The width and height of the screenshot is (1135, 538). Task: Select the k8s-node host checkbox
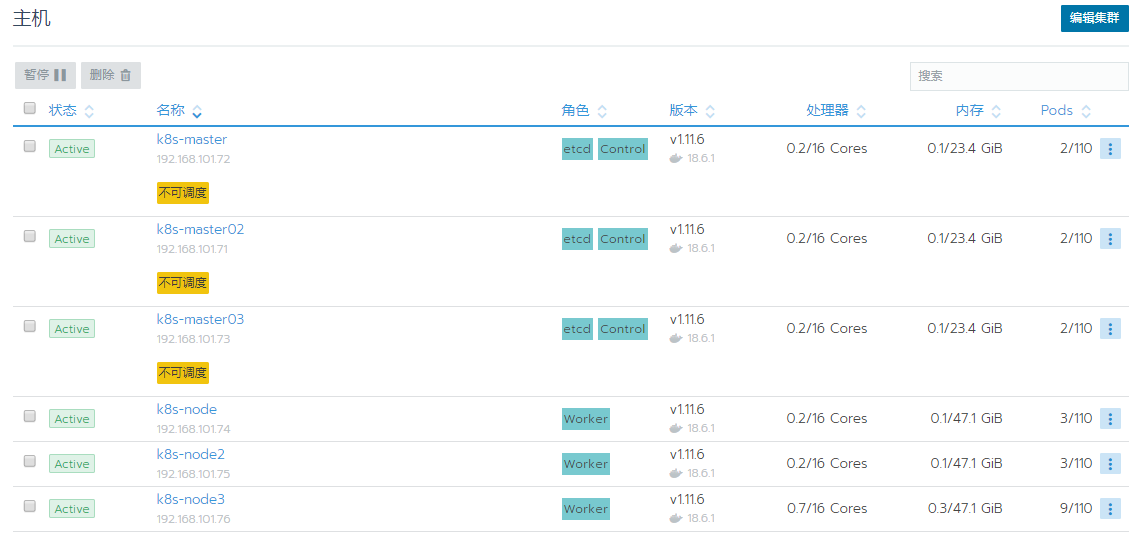click(30, 416)
